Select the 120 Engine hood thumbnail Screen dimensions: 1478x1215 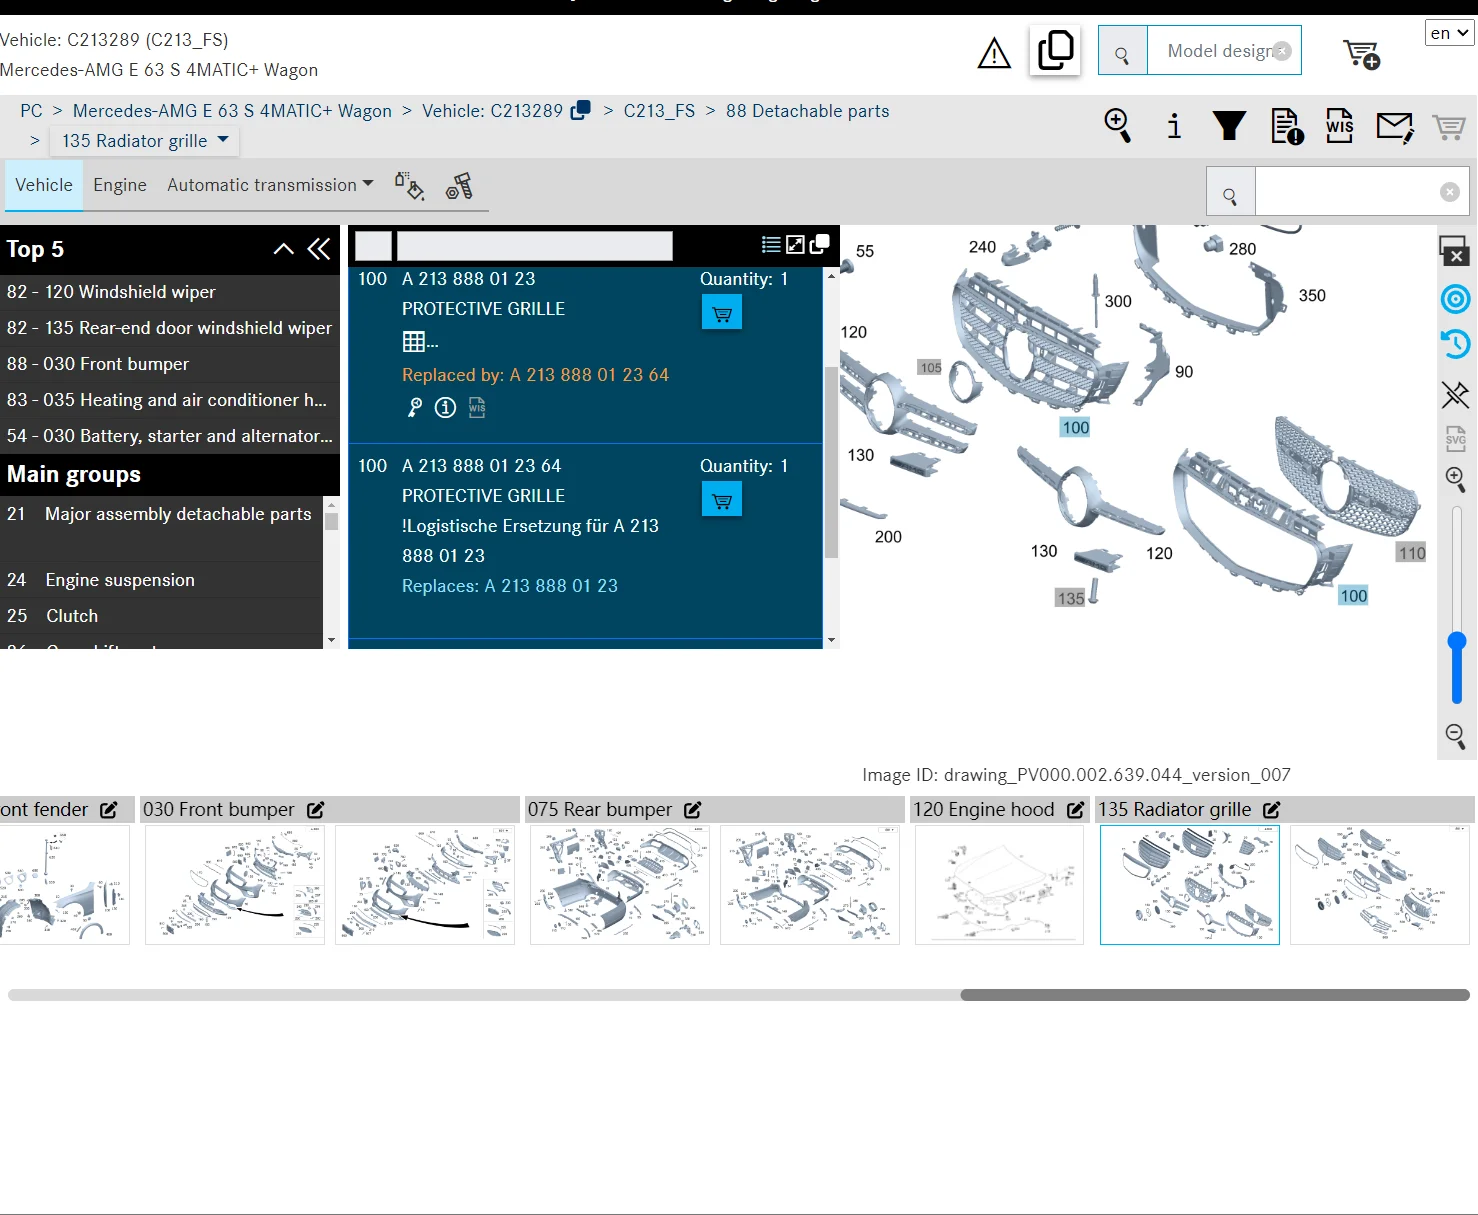coord(999,885)
